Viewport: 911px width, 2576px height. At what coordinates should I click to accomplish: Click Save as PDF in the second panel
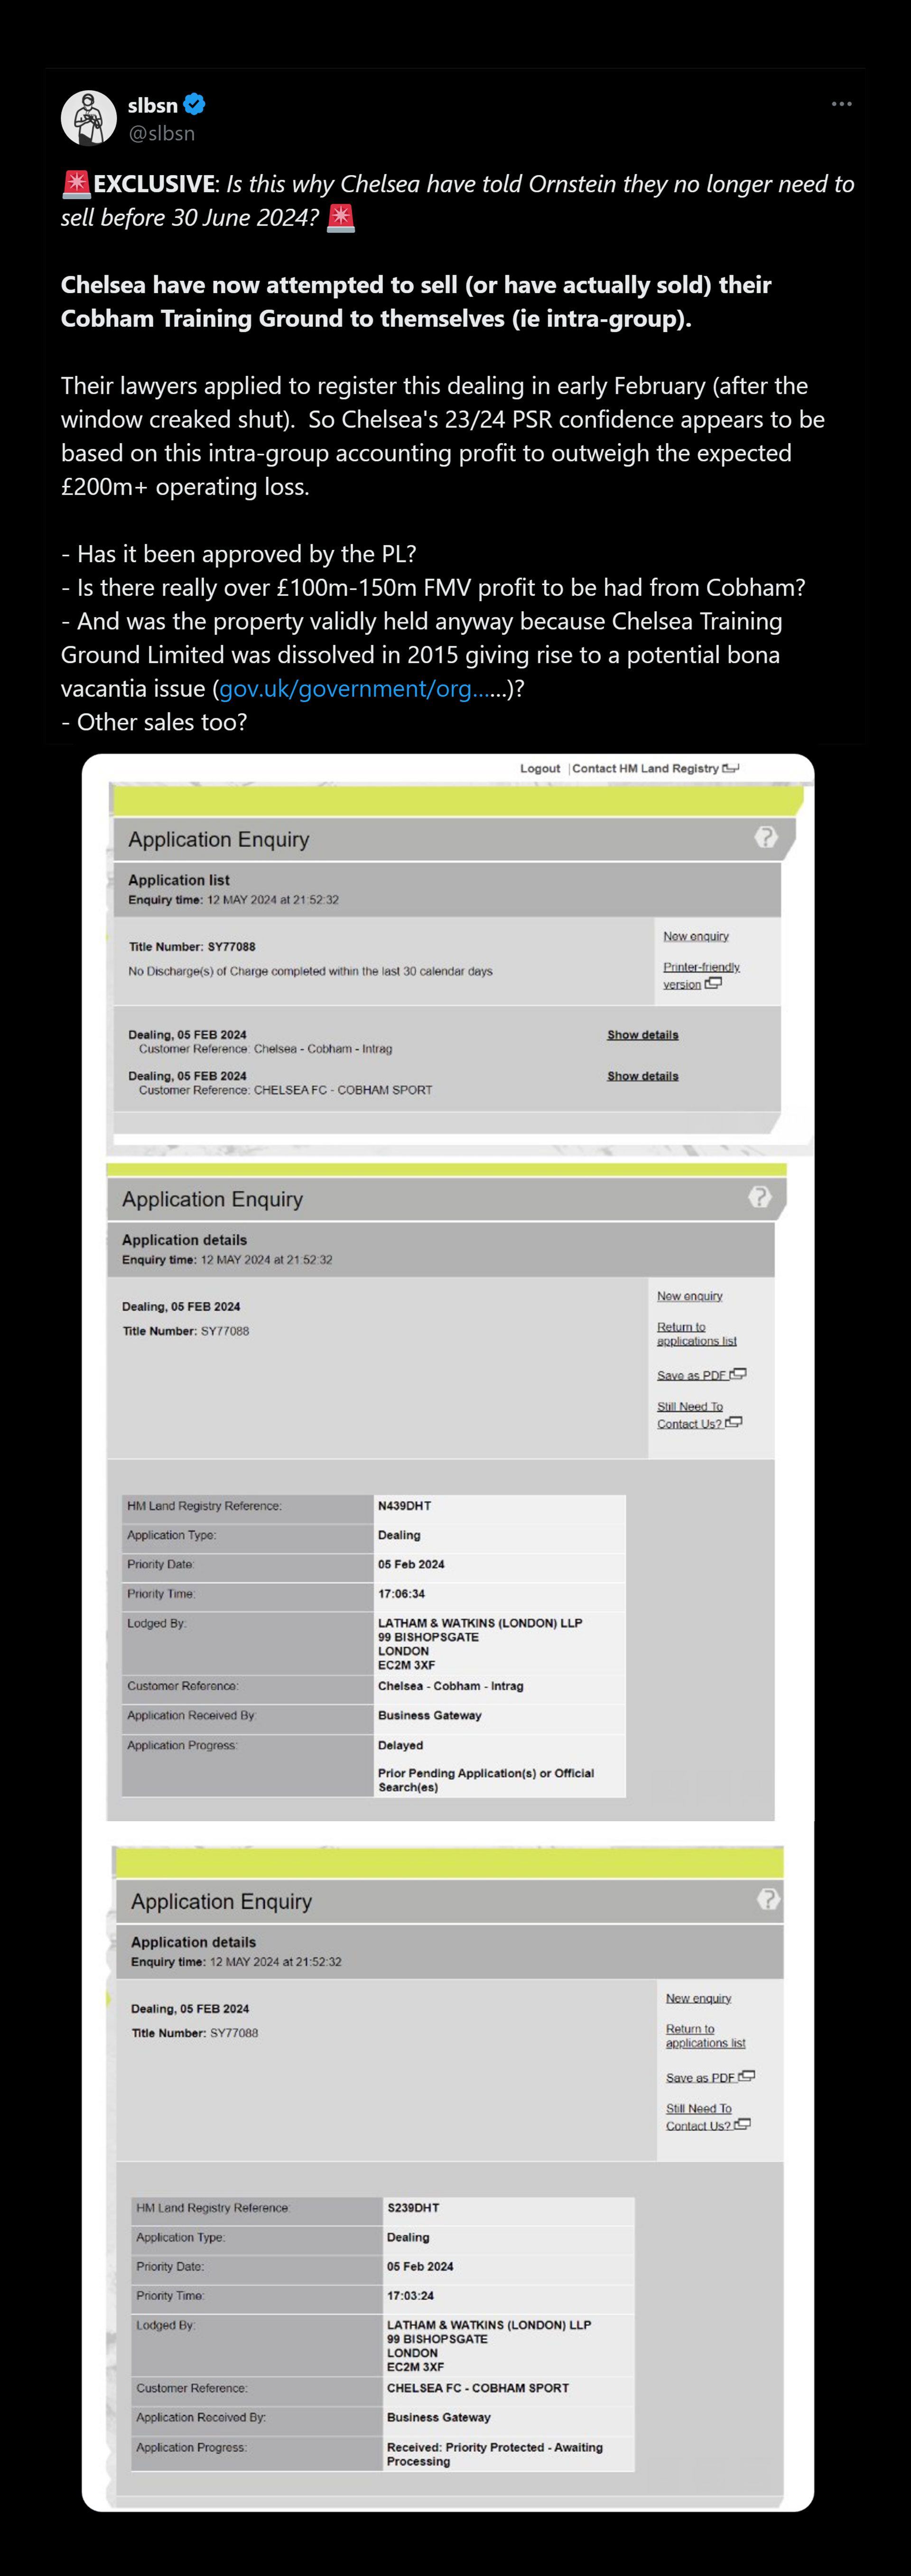point(692,1375)
